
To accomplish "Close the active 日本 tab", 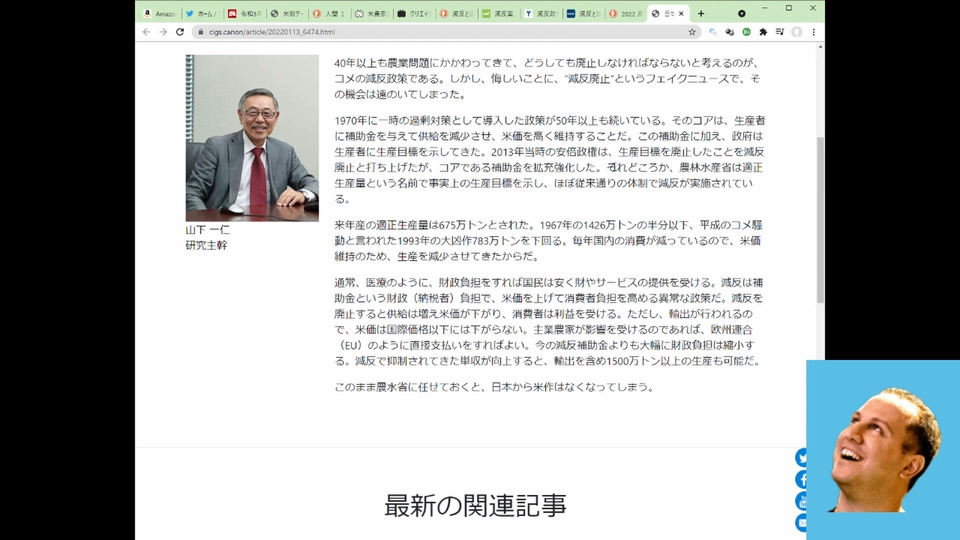I will click(681, 13).
